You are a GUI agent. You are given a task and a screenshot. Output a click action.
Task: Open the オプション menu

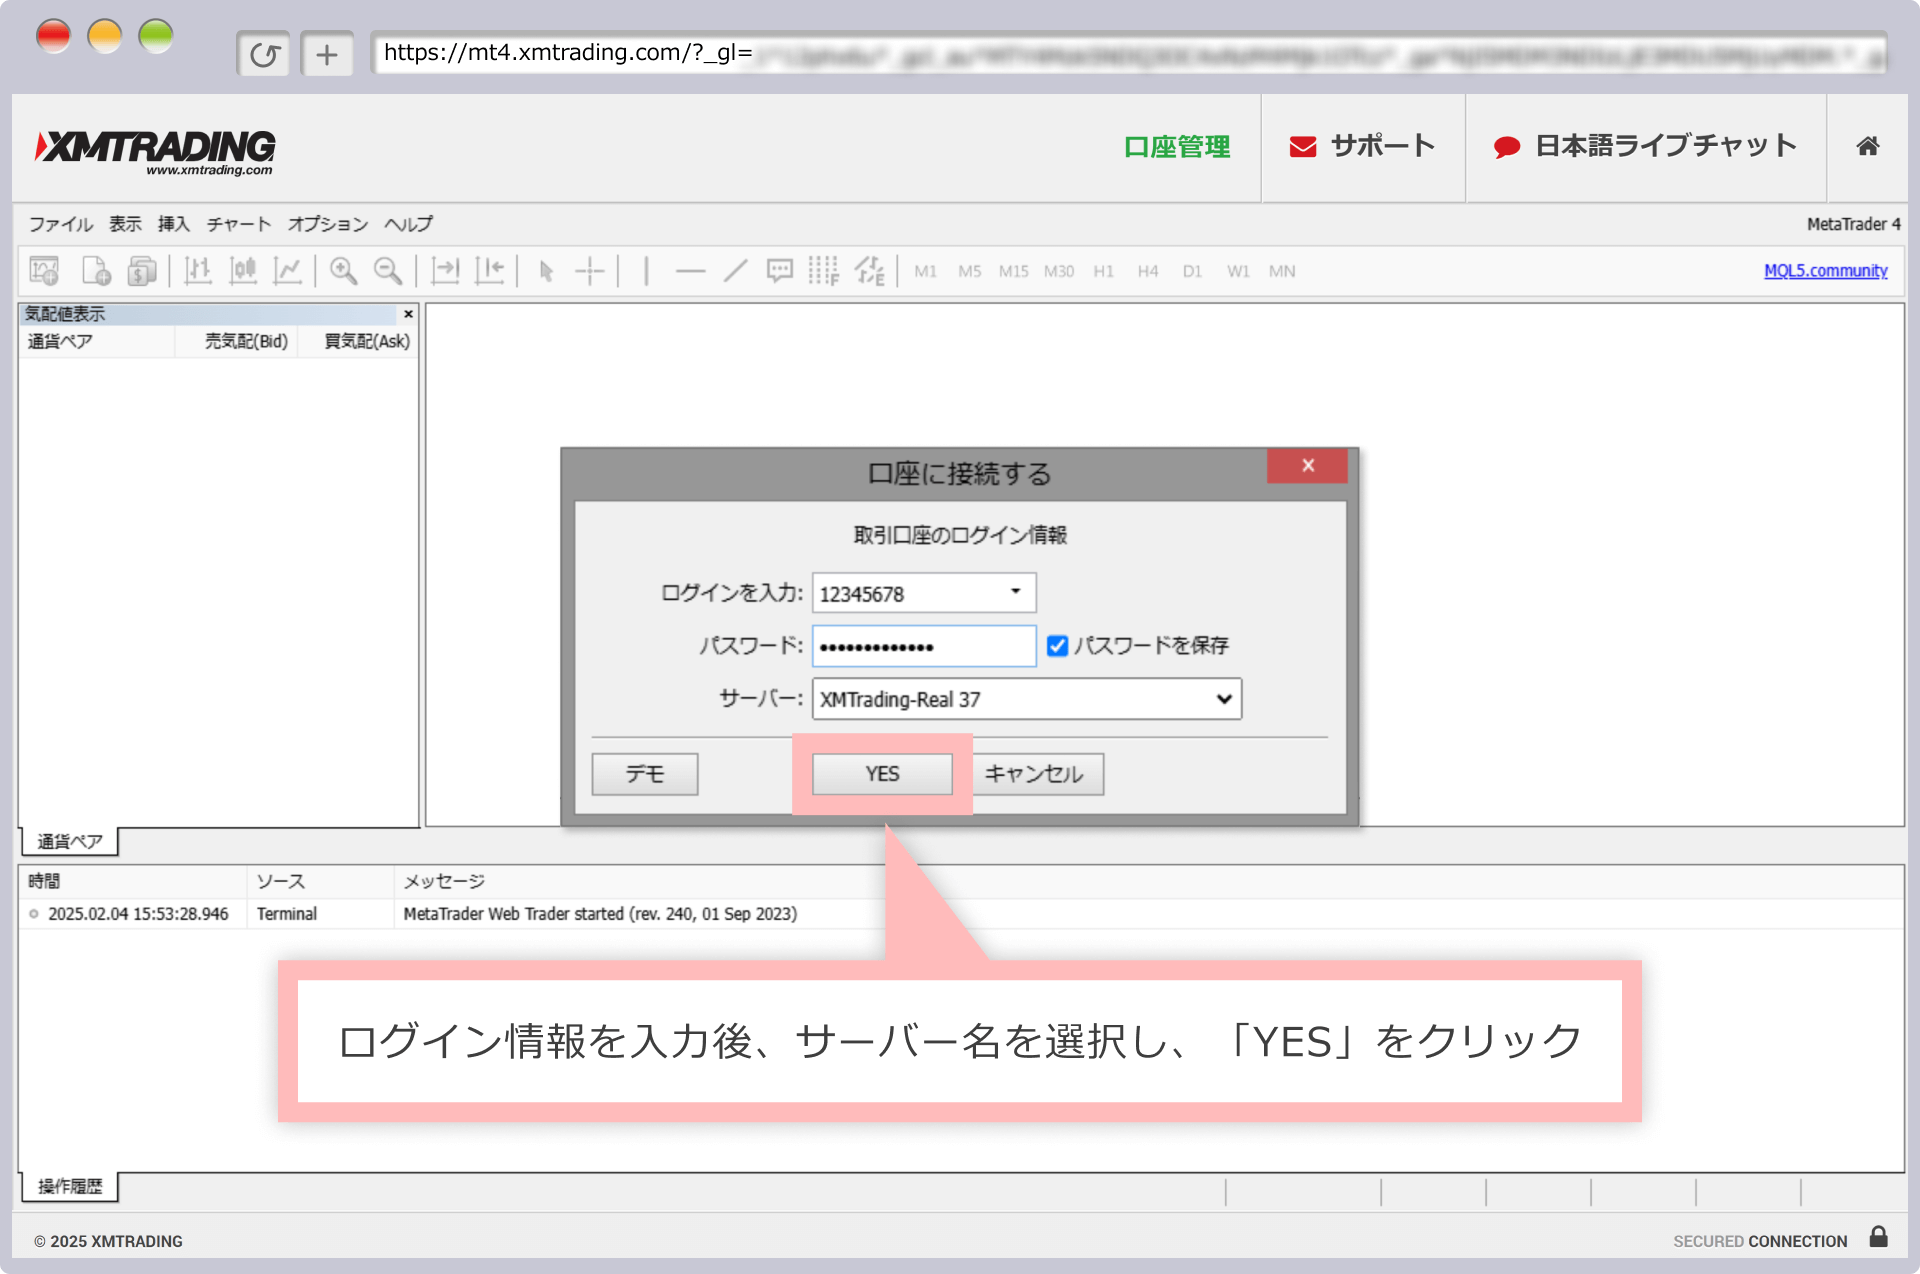pos(328,224)
